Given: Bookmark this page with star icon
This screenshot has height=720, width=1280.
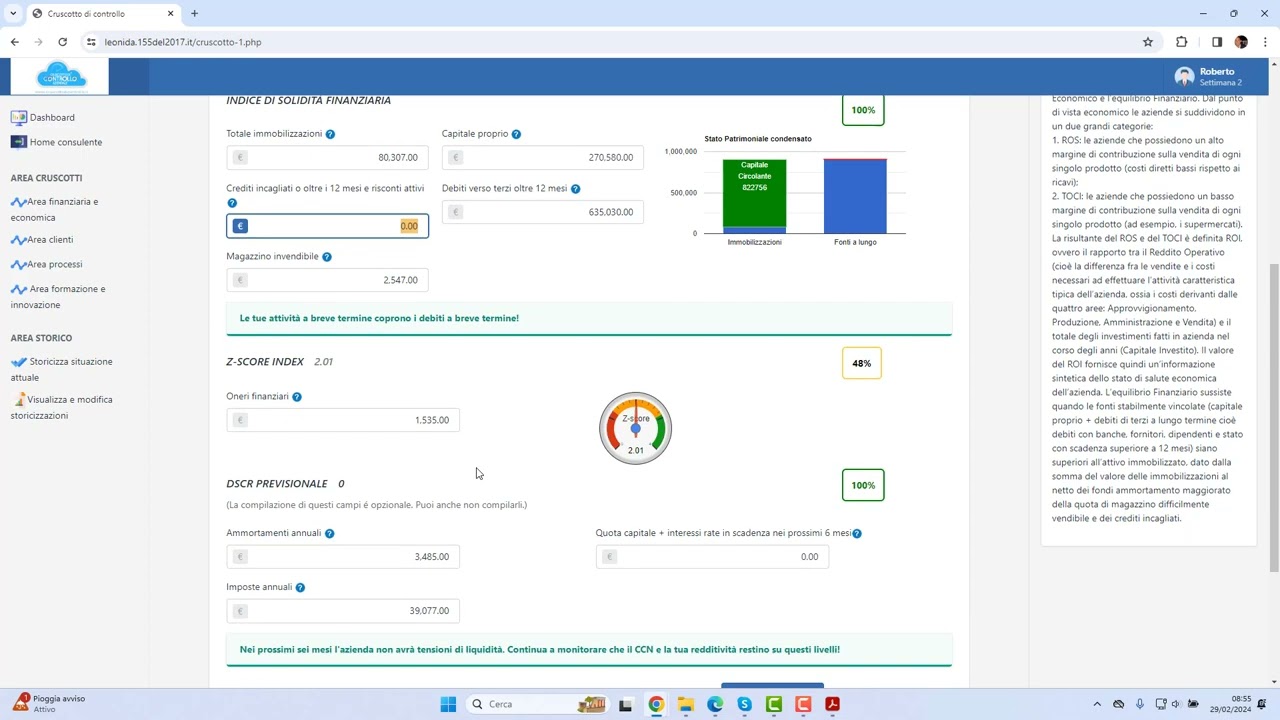Looking at the screenshot, I should click(1148, 42).
